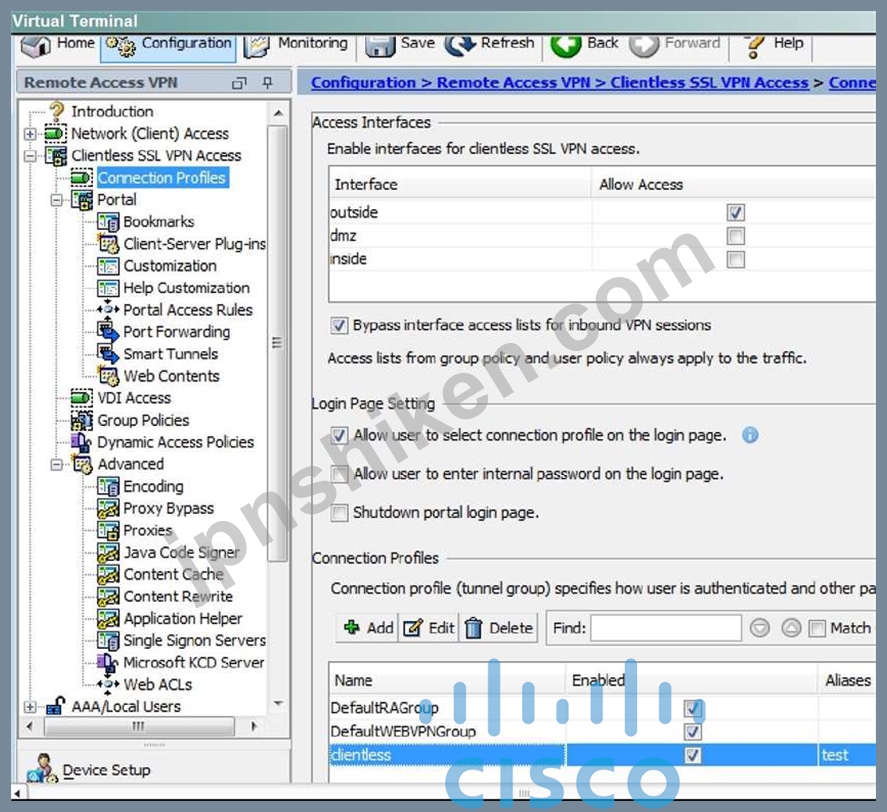Click the Find next down-arrow button

760,628
